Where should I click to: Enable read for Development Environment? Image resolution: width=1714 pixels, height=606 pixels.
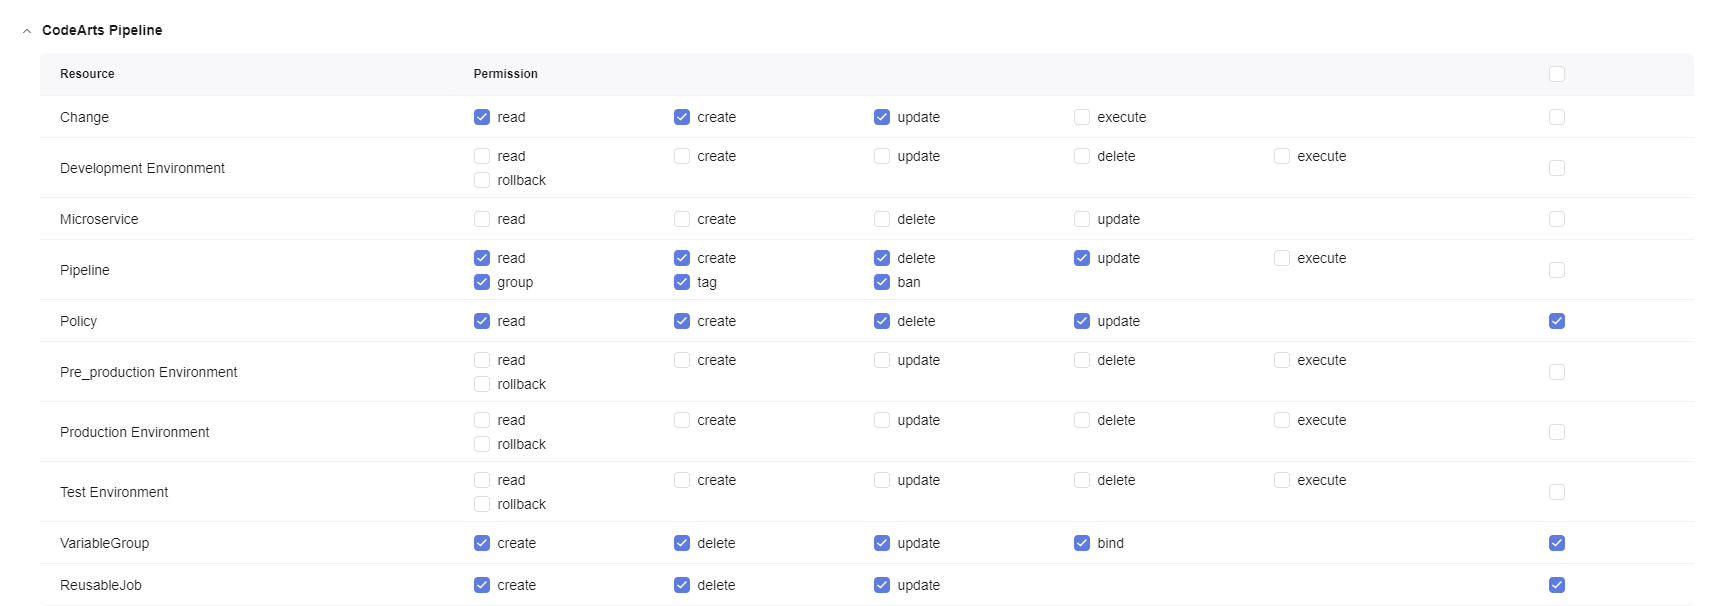tap(482, 156)
